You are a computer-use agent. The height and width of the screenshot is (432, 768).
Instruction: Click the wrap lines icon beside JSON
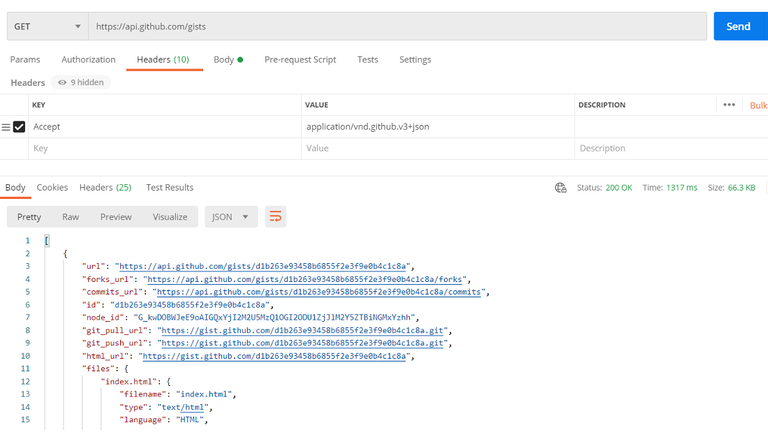275,217
